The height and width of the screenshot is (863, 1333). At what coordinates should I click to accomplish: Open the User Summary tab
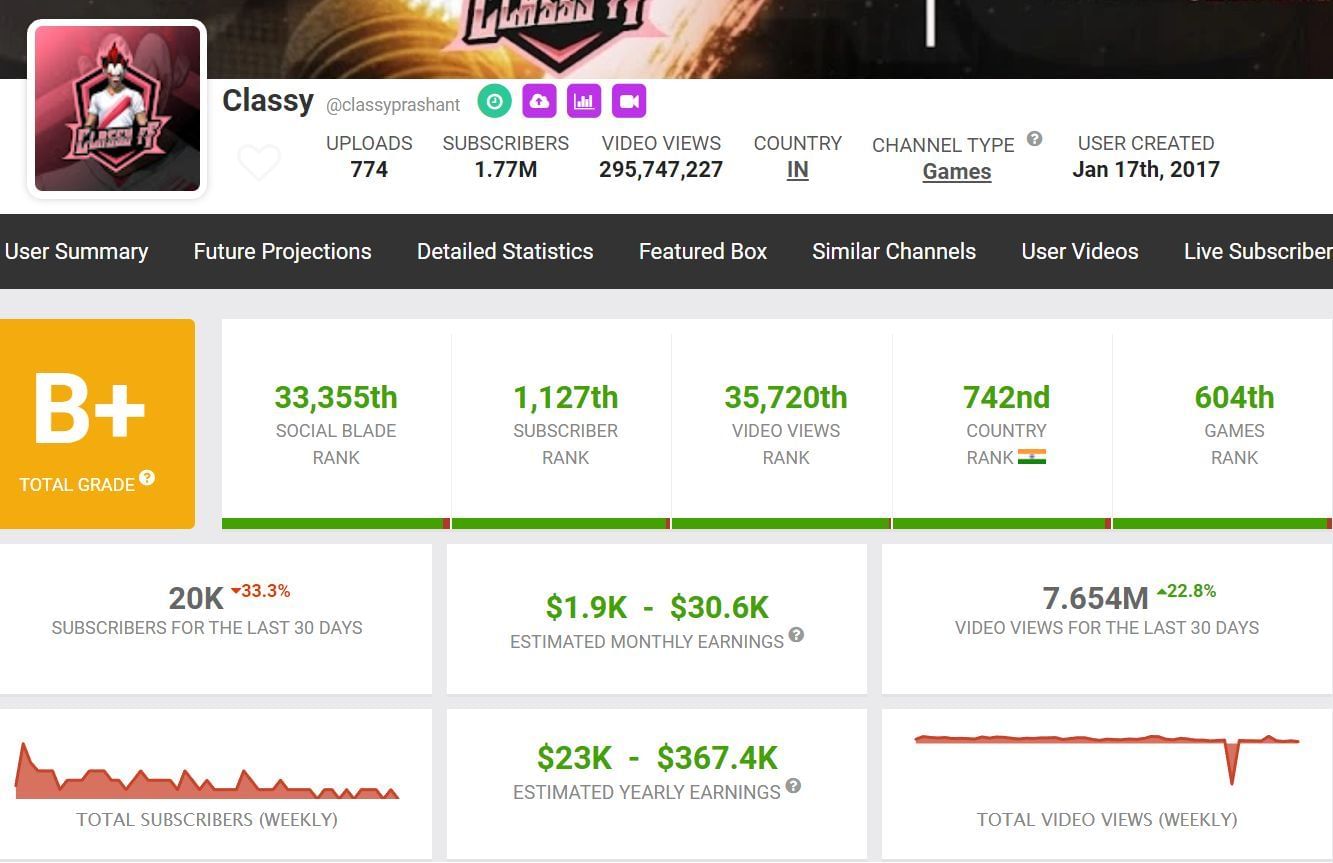pyautogui.click(x=76, y=252)
